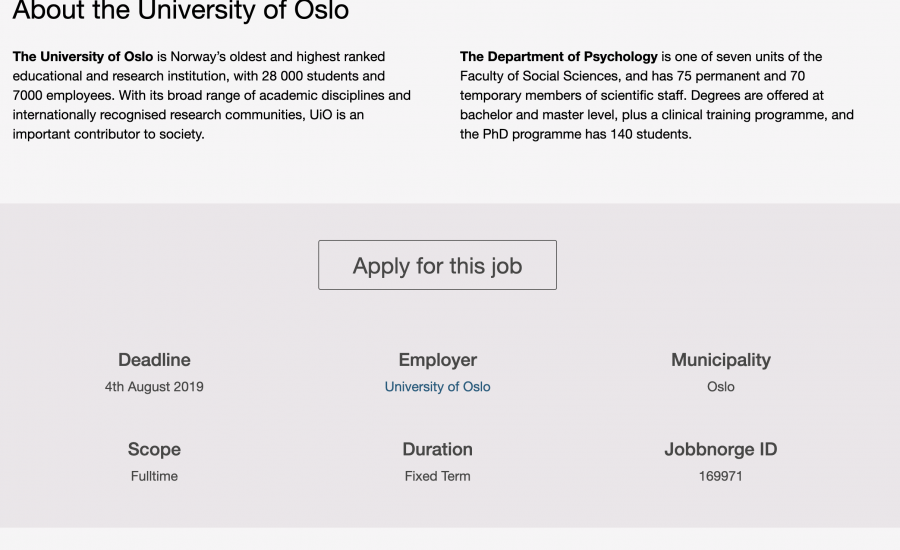The height and width of the screenshot is (550, 900).
Task: Select the bold 'The Department of Psychology' text
Action: click(x=559, y=57)
